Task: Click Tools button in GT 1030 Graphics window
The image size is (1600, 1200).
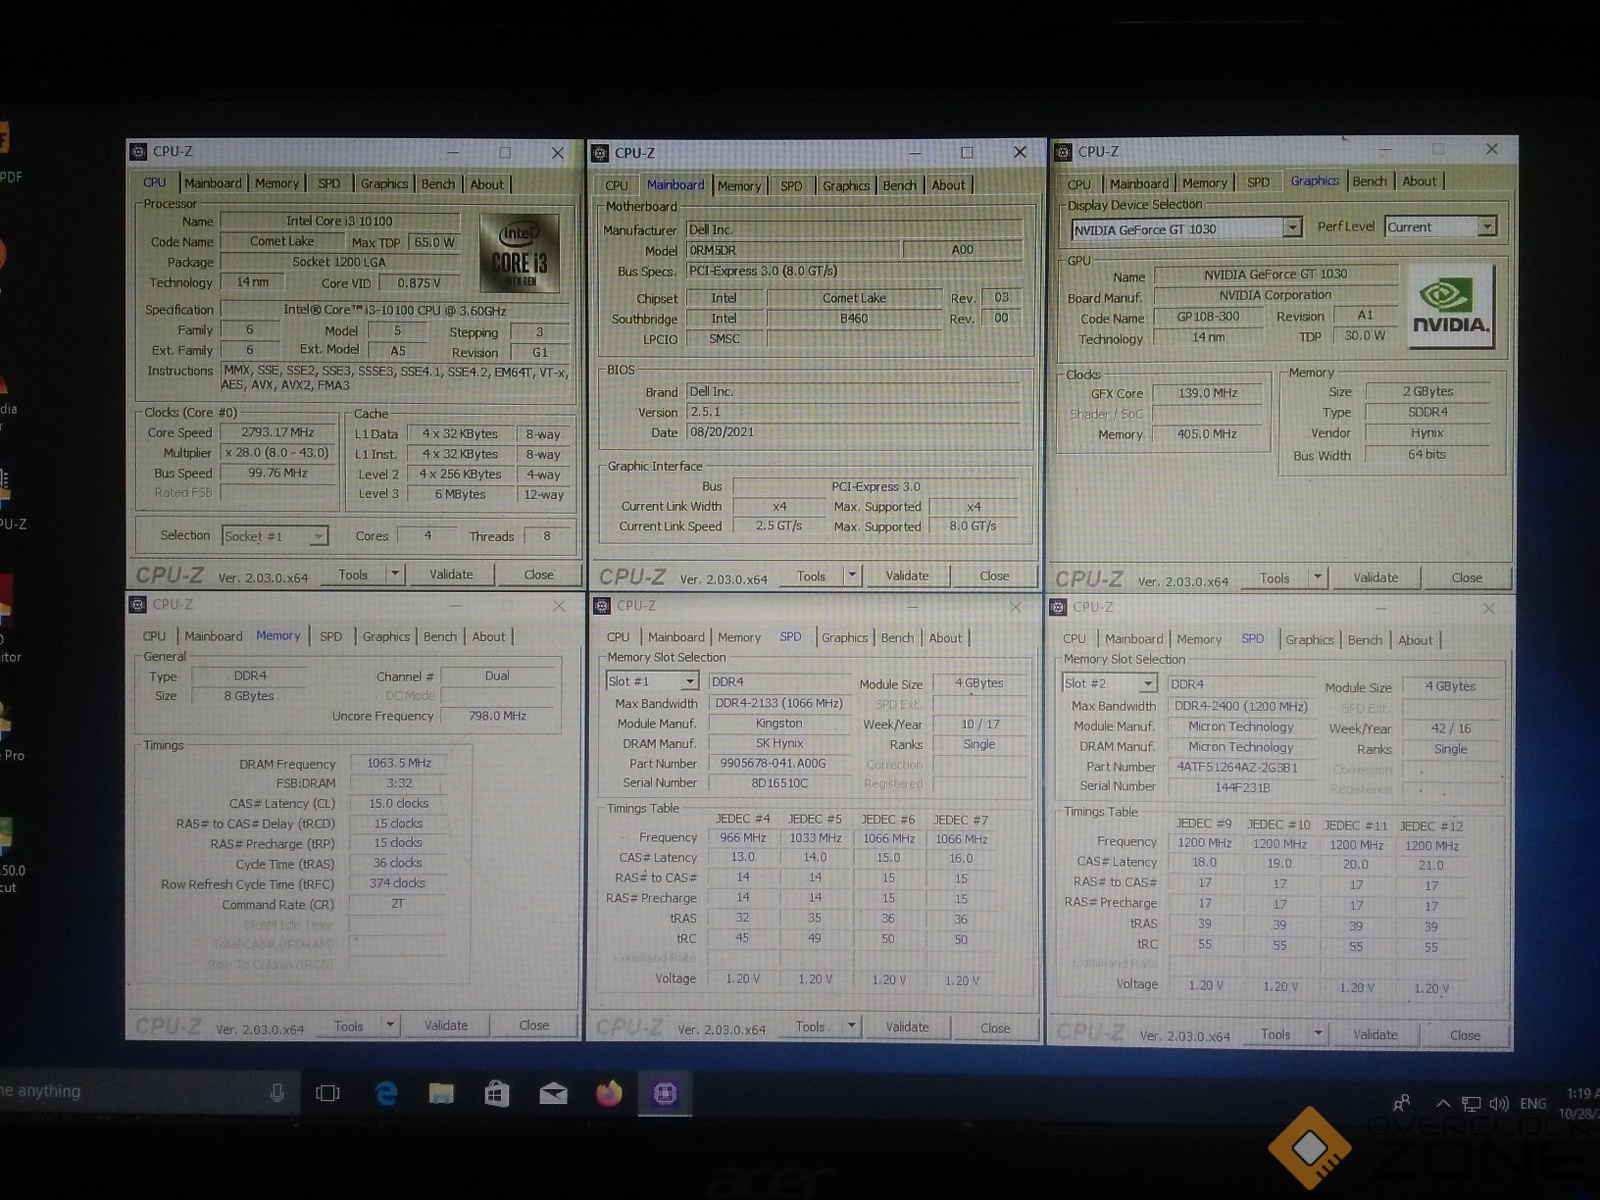Action: coord(1274,578)
